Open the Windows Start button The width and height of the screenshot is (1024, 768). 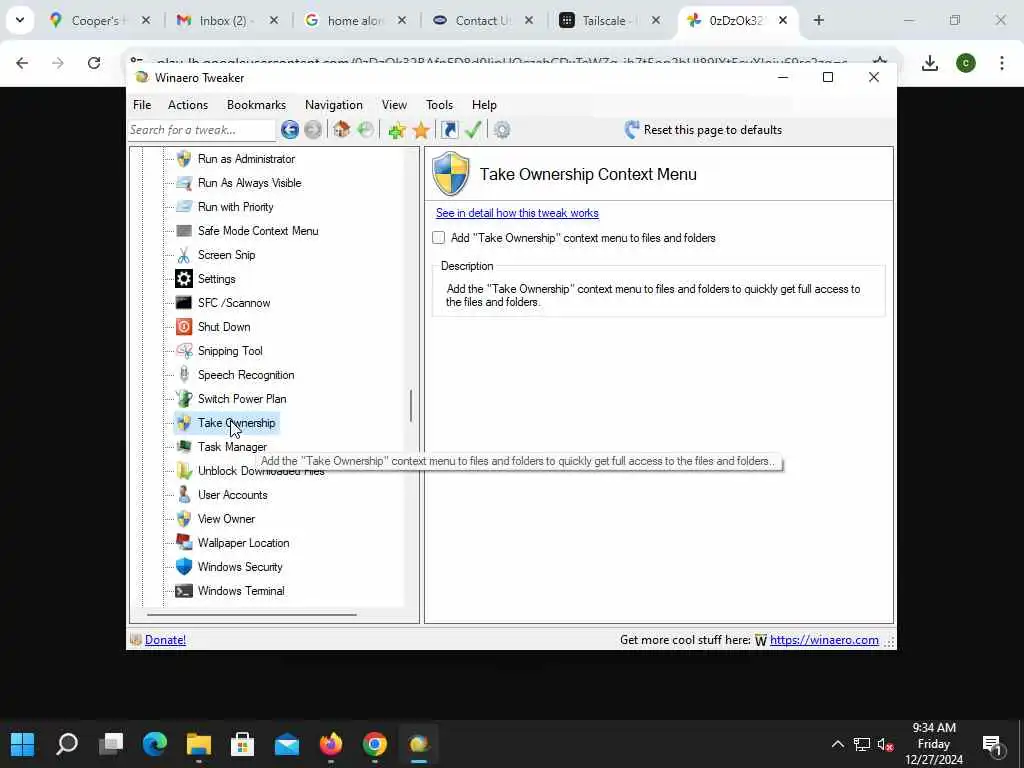pos(23,744)
